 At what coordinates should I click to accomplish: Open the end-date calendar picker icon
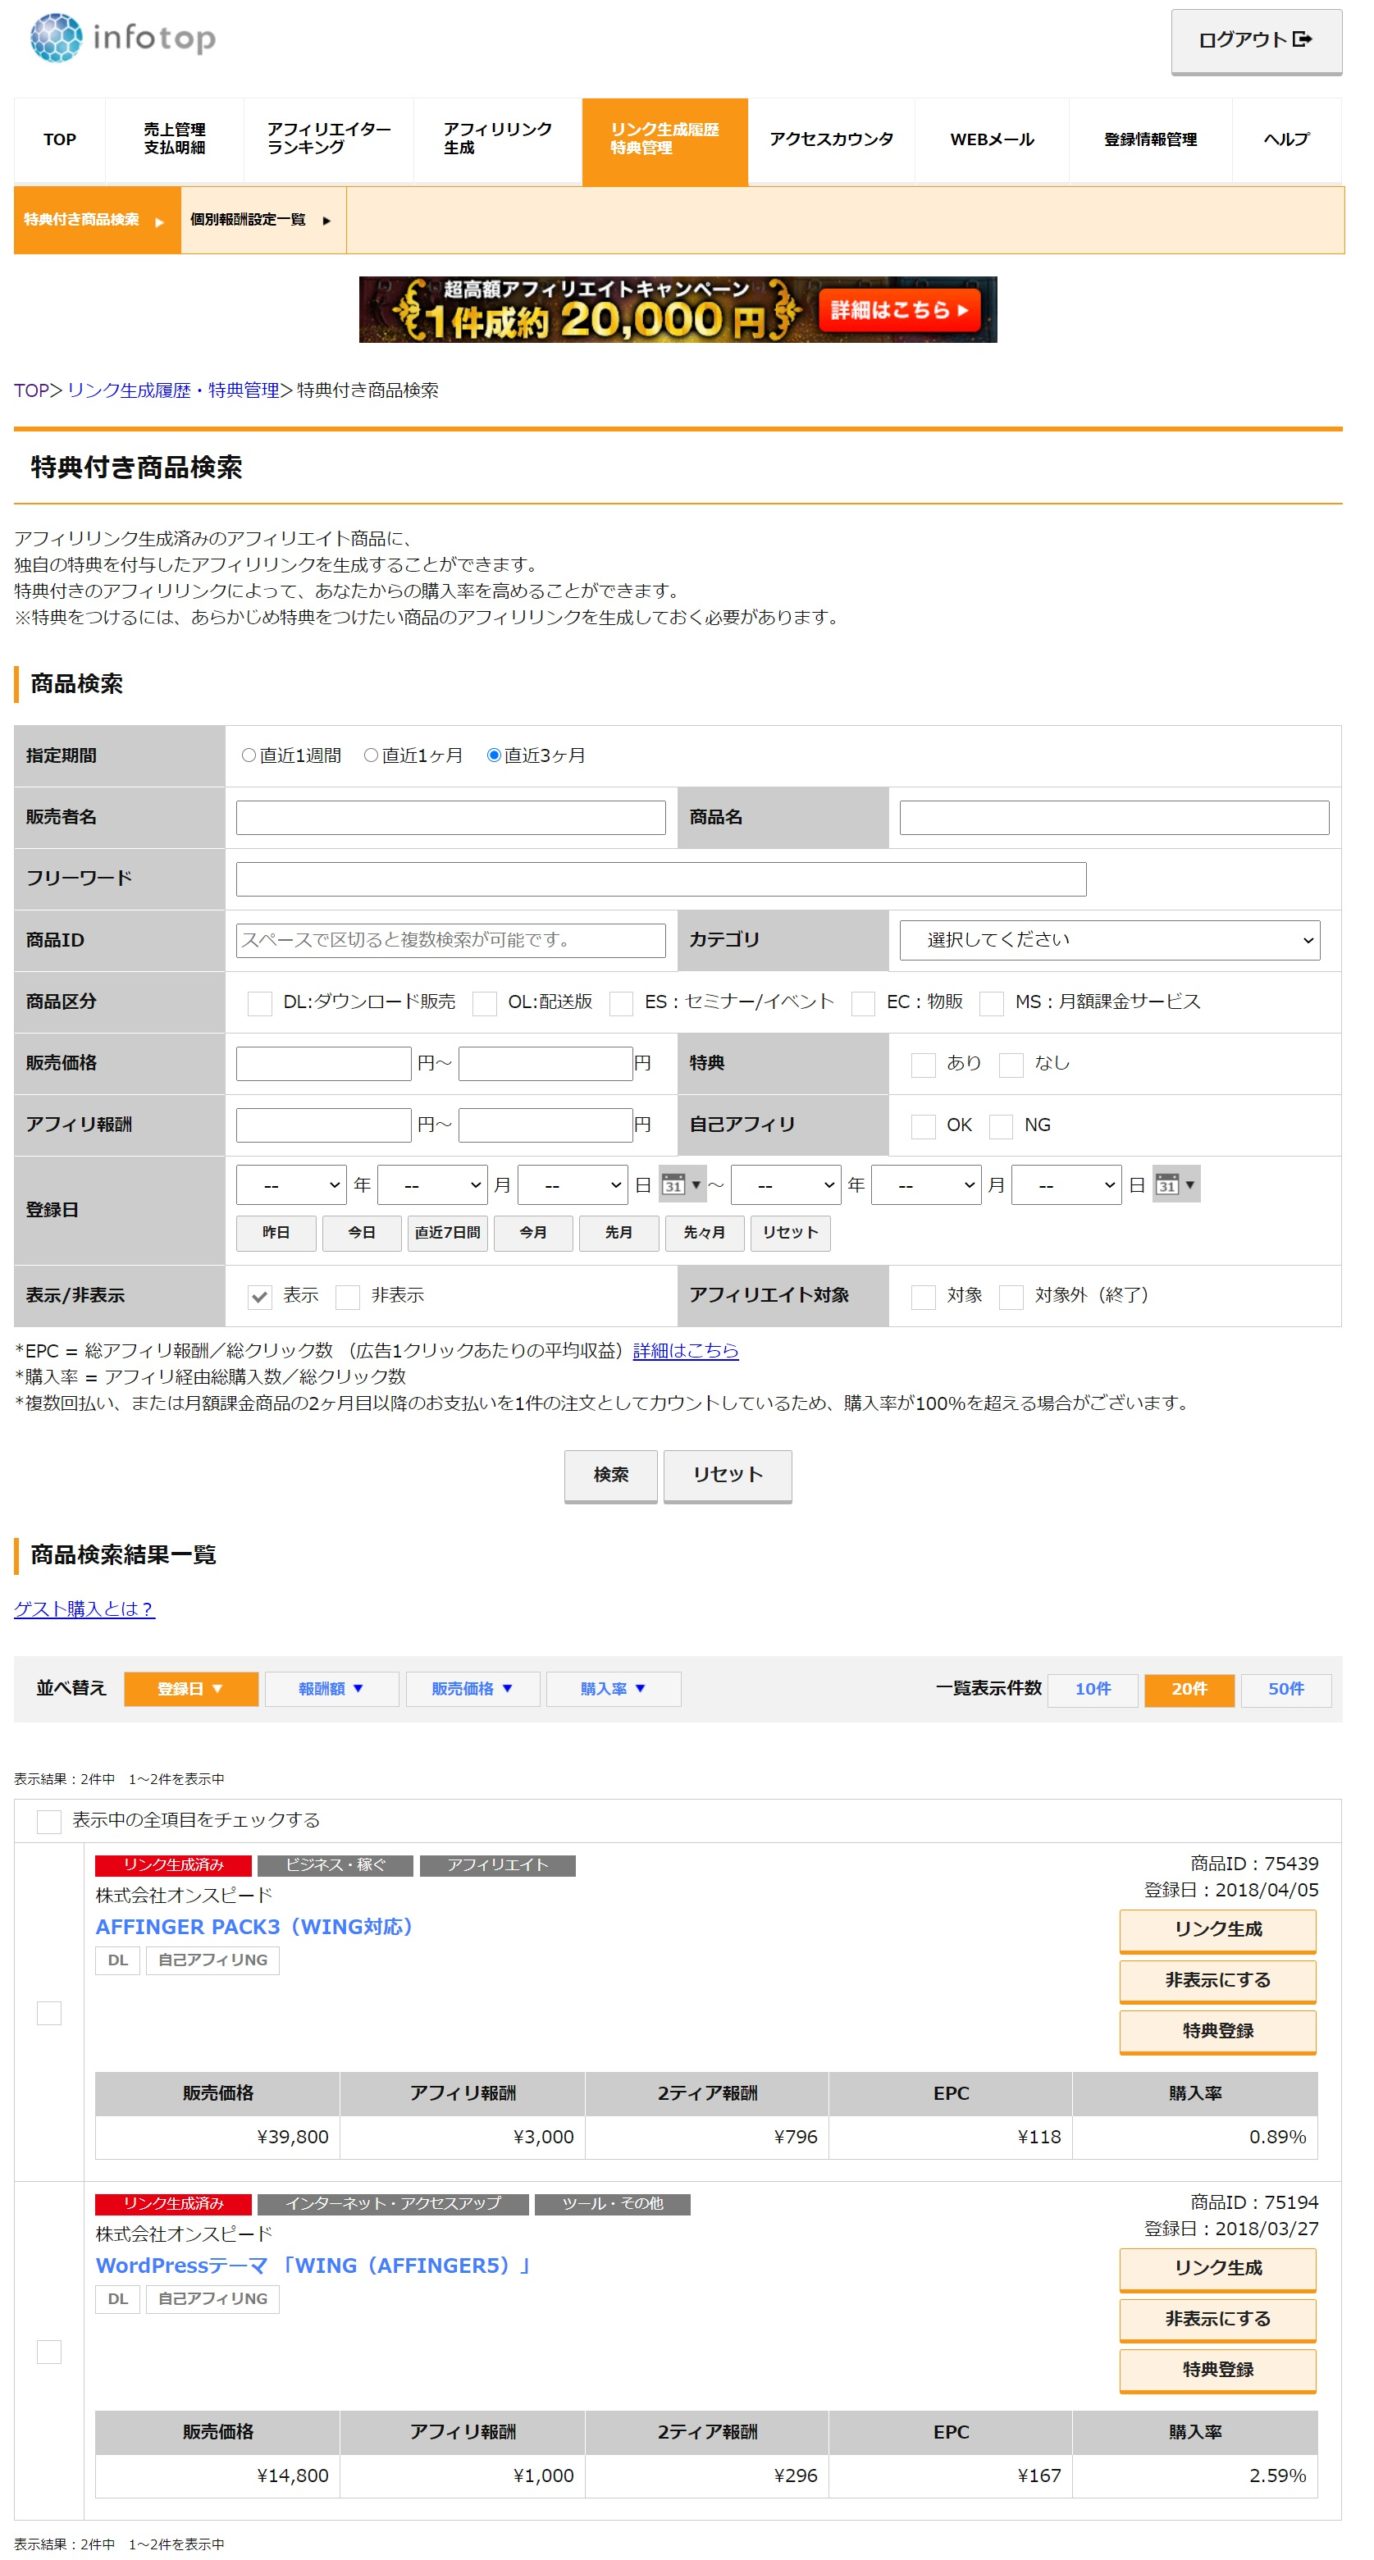[x=1176, y=1185]
